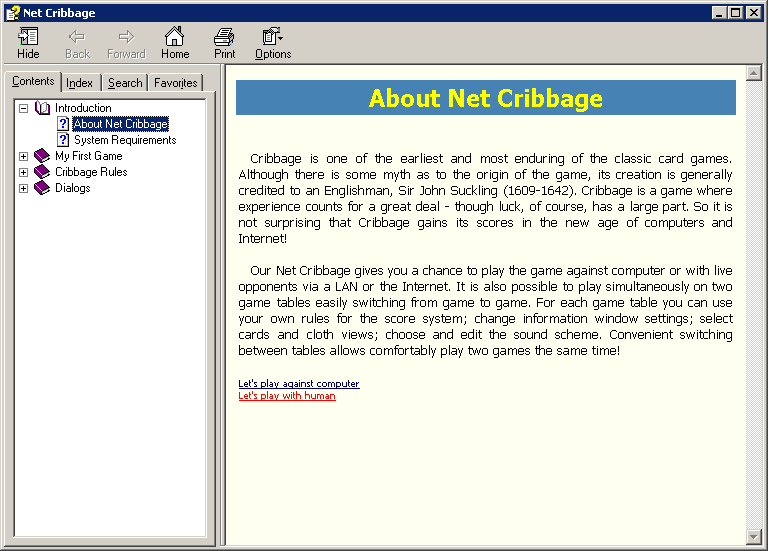
Task: Click the vertical scrollbar track
Action: 753,305
